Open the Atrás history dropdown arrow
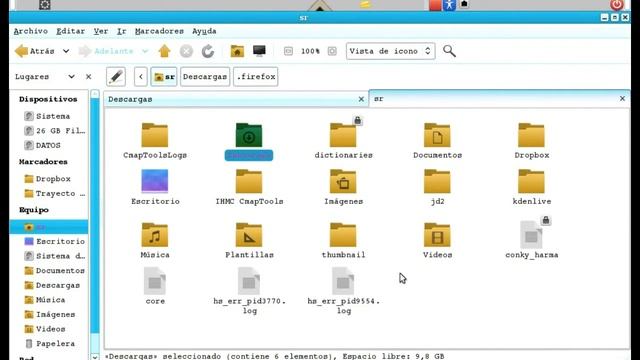Image resolution: width=640 pixels, height=360 pixels. (x=66, y=51)
